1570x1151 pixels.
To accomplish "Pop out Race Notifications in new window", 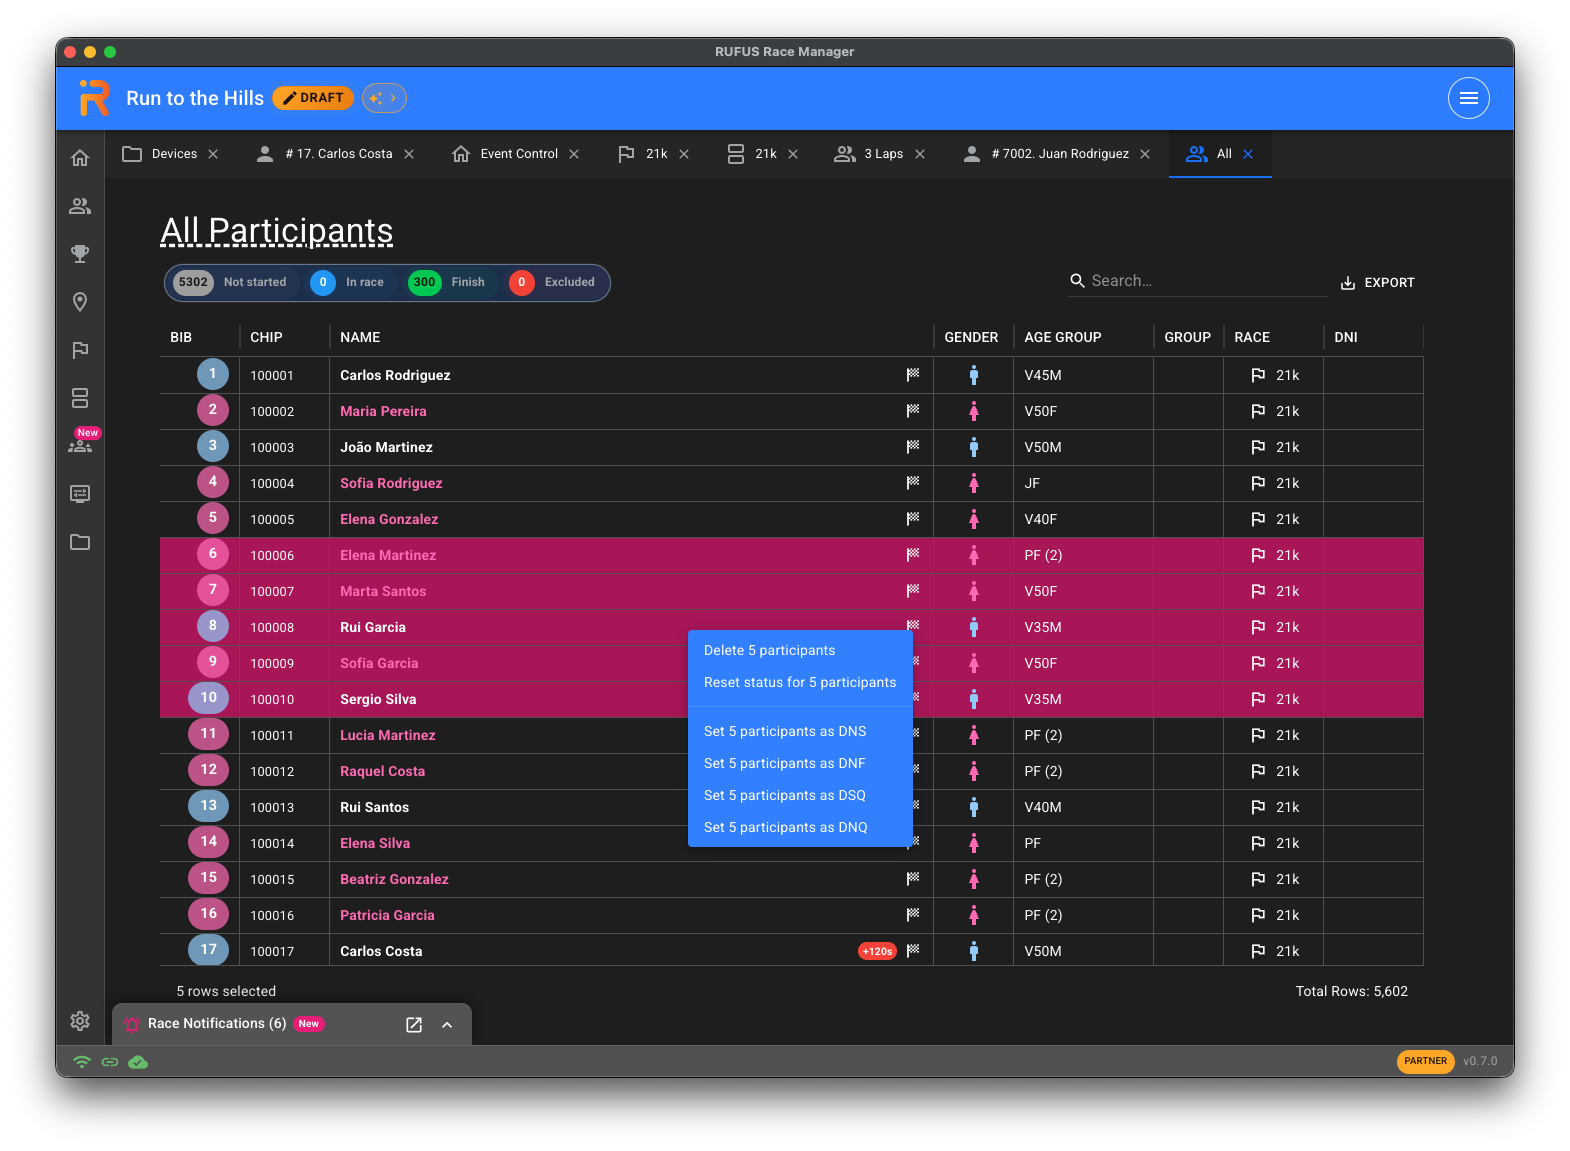I will pos(414,1025).
